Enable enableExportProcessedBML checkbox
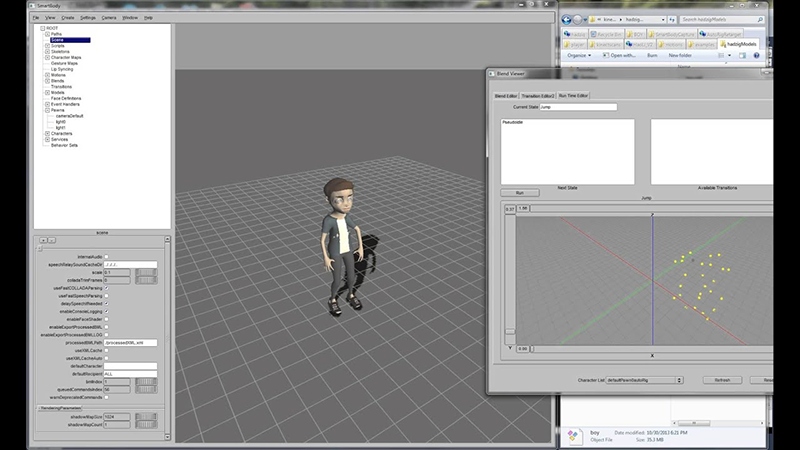Viewport: 800px width, 450px height. point(106,327)
